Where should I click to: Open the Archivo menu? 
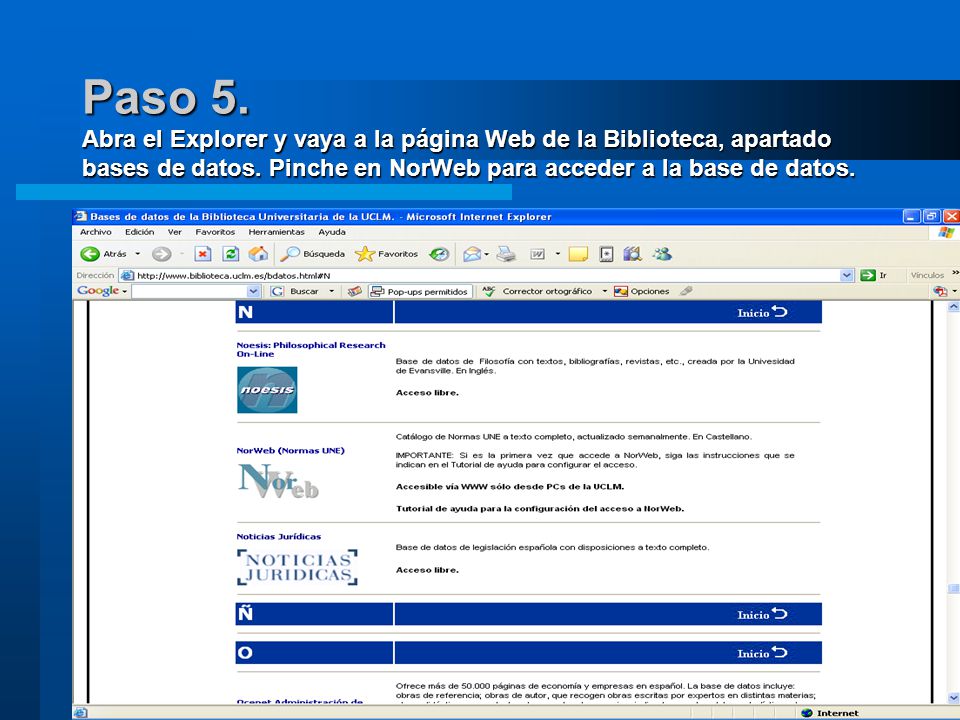pos(96,232)
